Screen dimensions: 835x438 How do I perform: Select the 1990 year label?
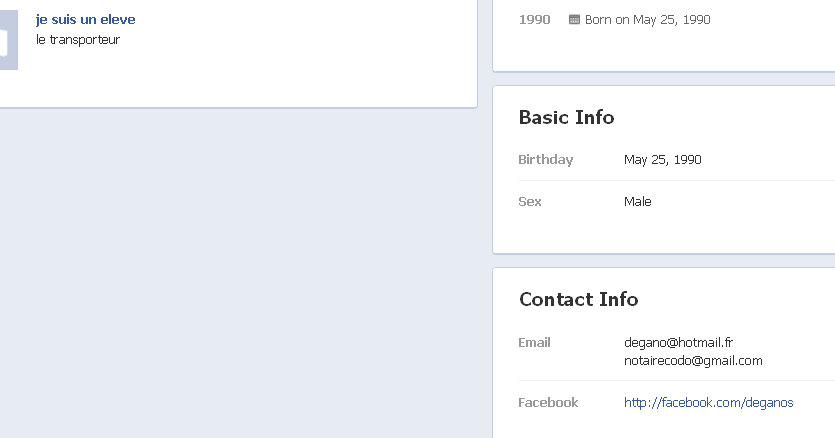point(534,19)
